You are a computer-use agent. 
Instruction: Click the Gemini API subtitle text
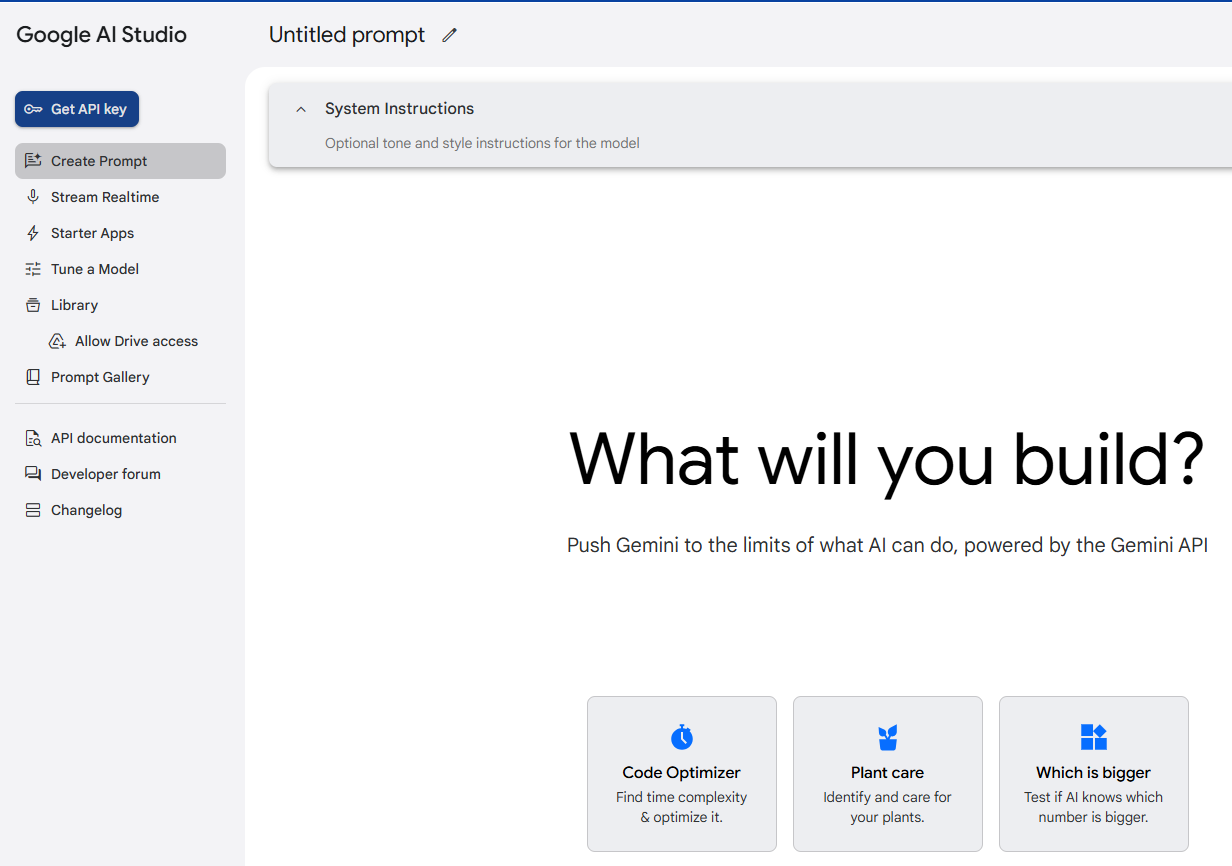[887, 545]
